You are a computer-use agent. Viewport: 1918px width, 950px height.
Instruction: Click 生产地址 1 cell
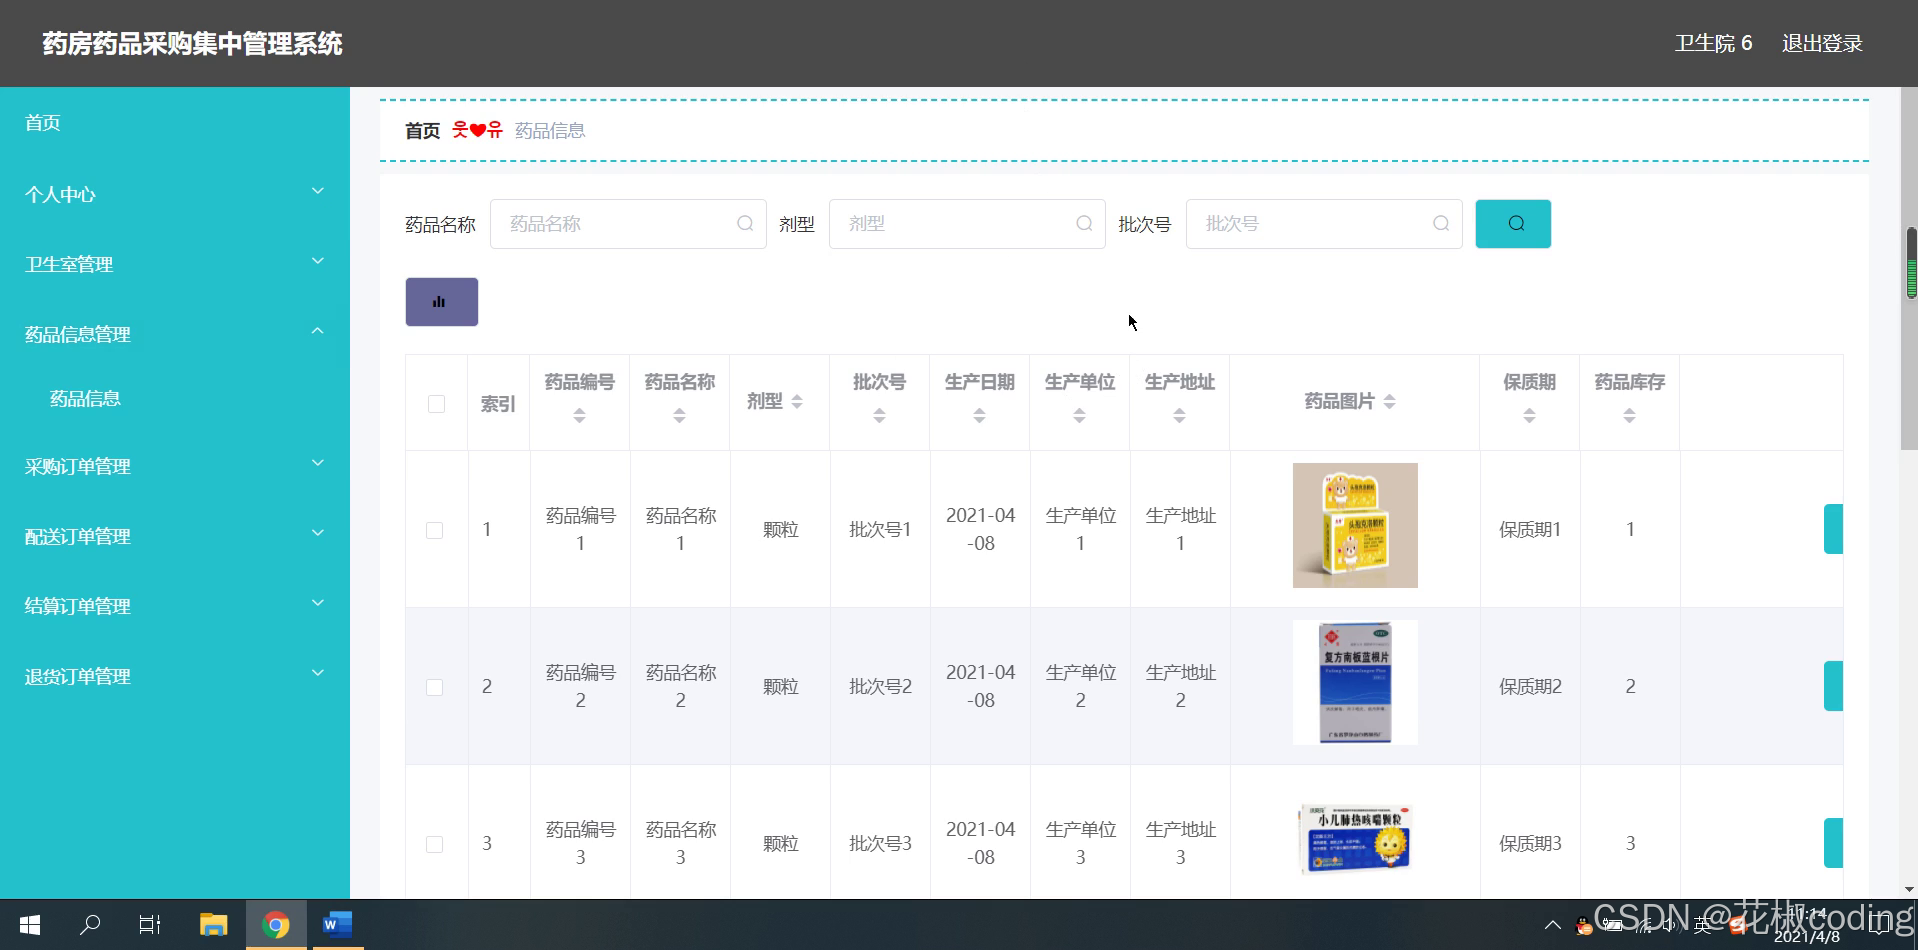tap(1180, 529)
